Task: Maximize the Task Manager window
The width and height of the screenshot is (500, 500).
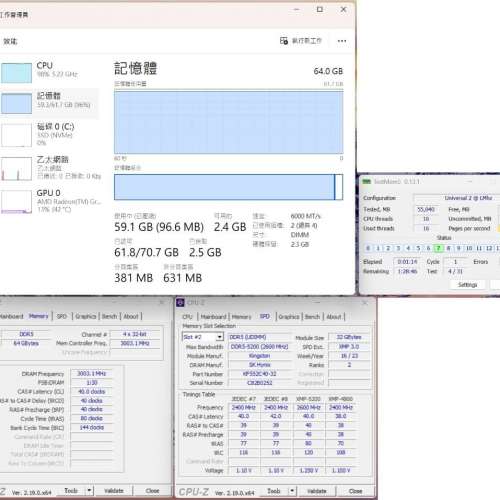Action: tap(320, 9)
